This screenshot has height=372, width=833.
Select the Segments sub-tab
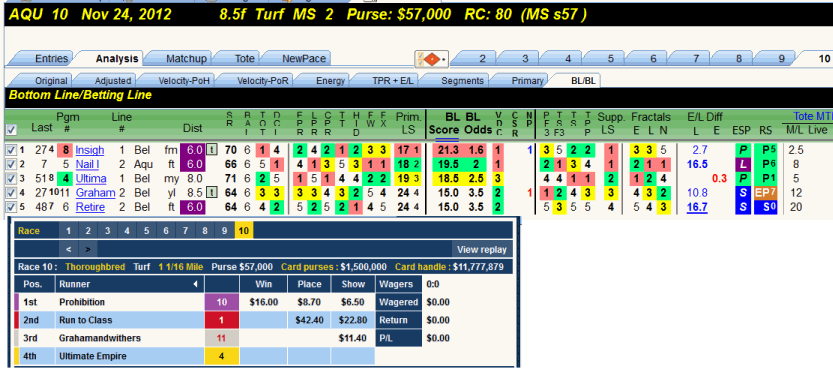pyautogui.click(x=455, y=81)
